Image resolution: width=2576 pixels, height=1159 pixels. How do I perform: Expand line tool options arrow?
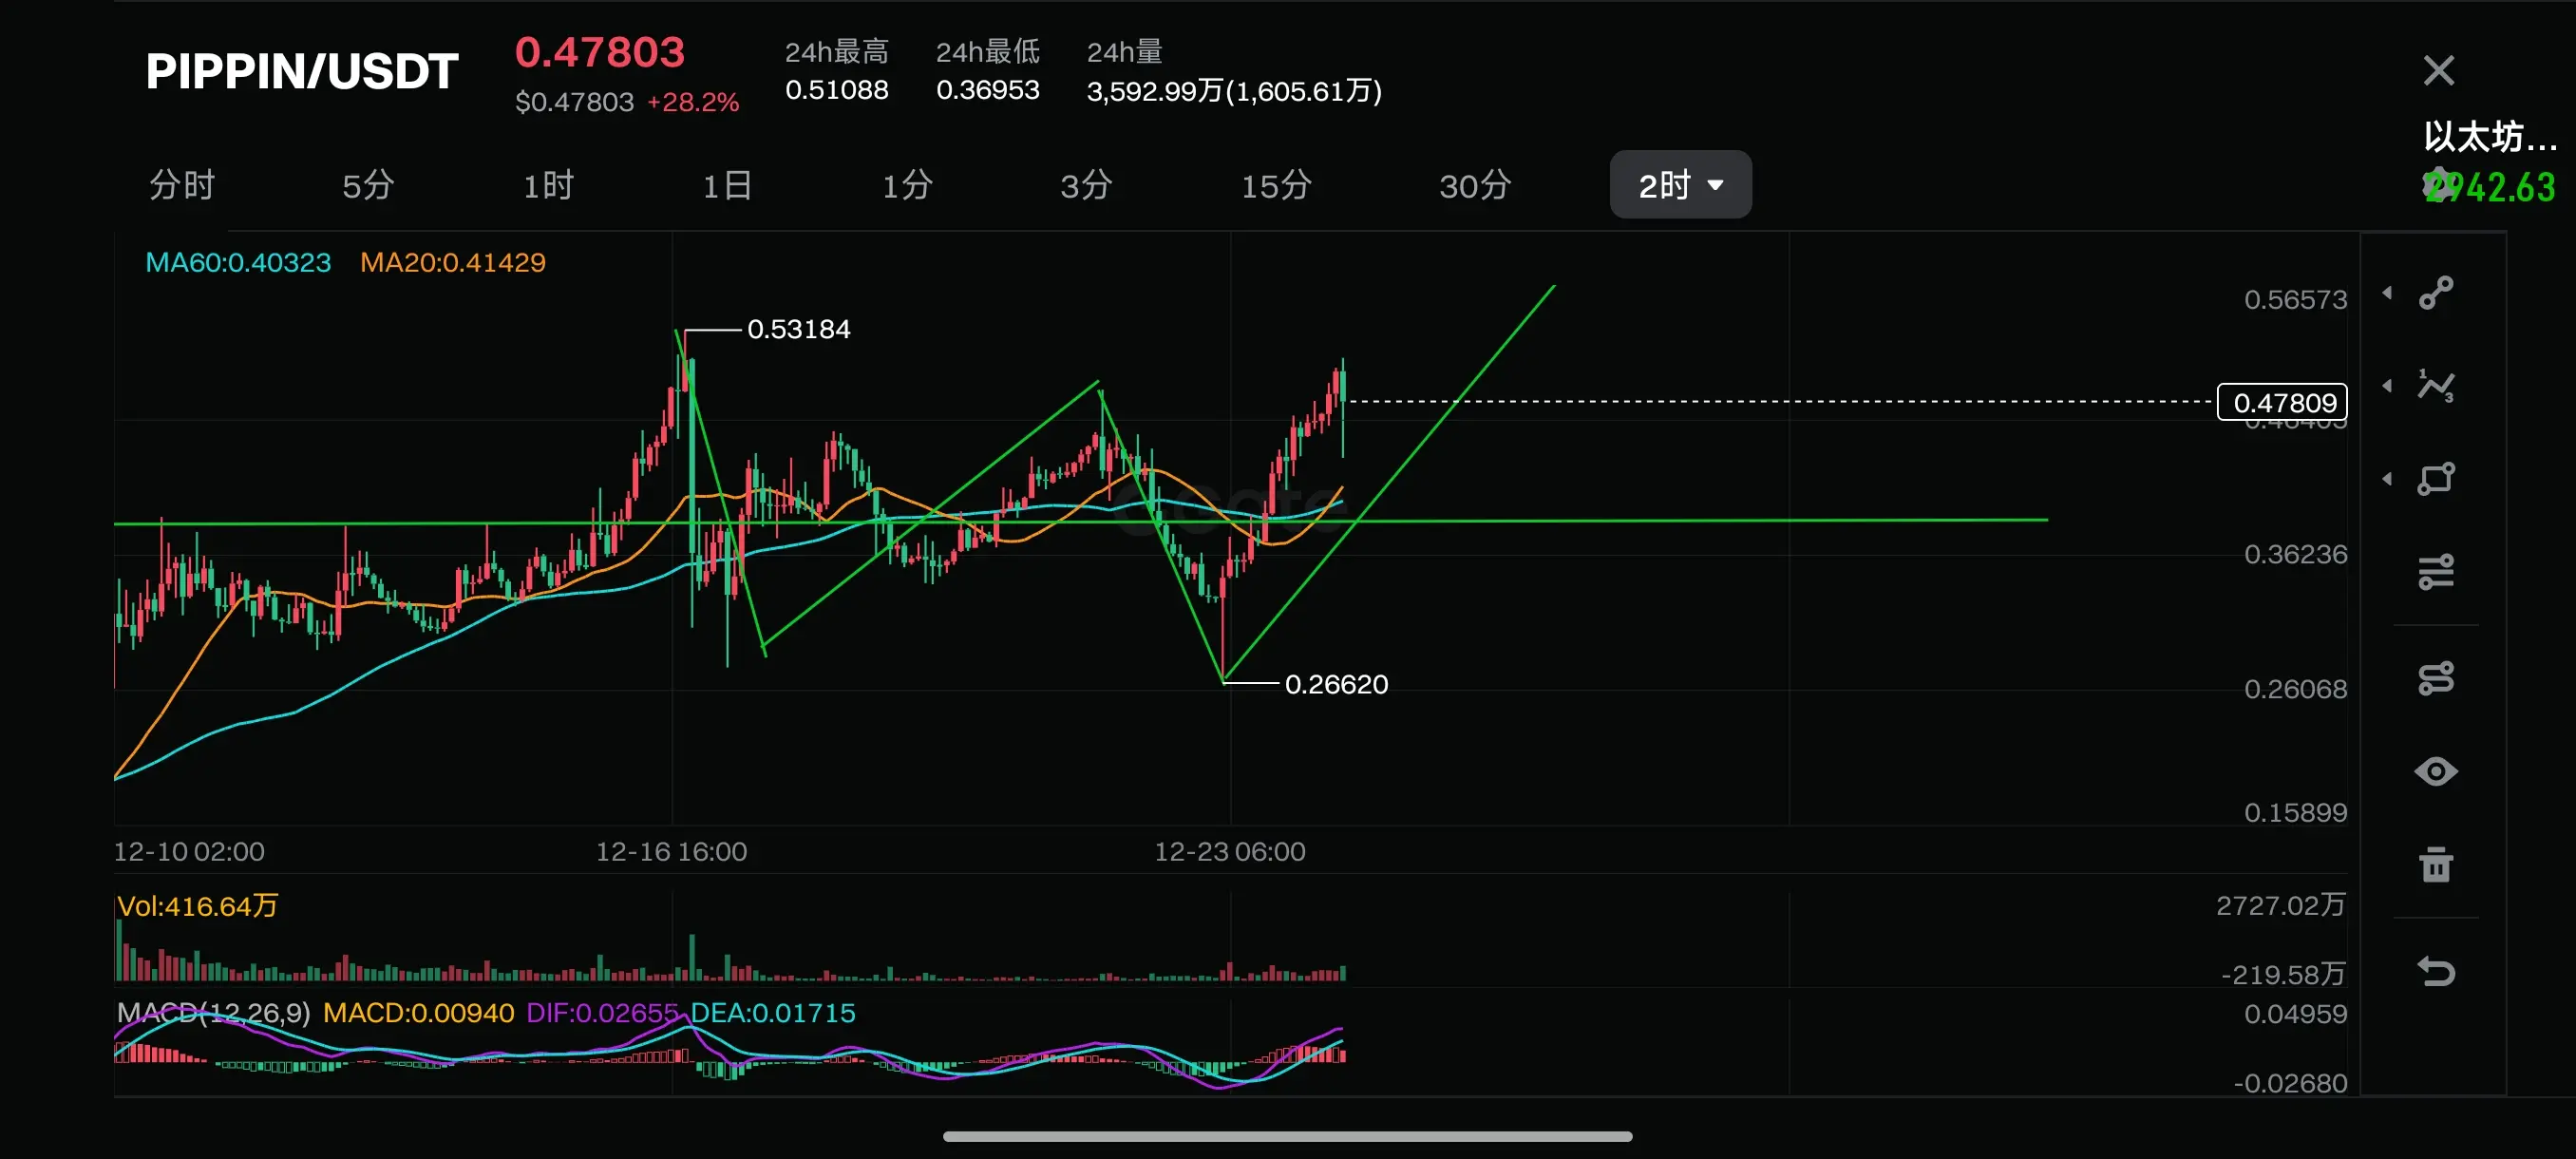(x=2387, y=293)
